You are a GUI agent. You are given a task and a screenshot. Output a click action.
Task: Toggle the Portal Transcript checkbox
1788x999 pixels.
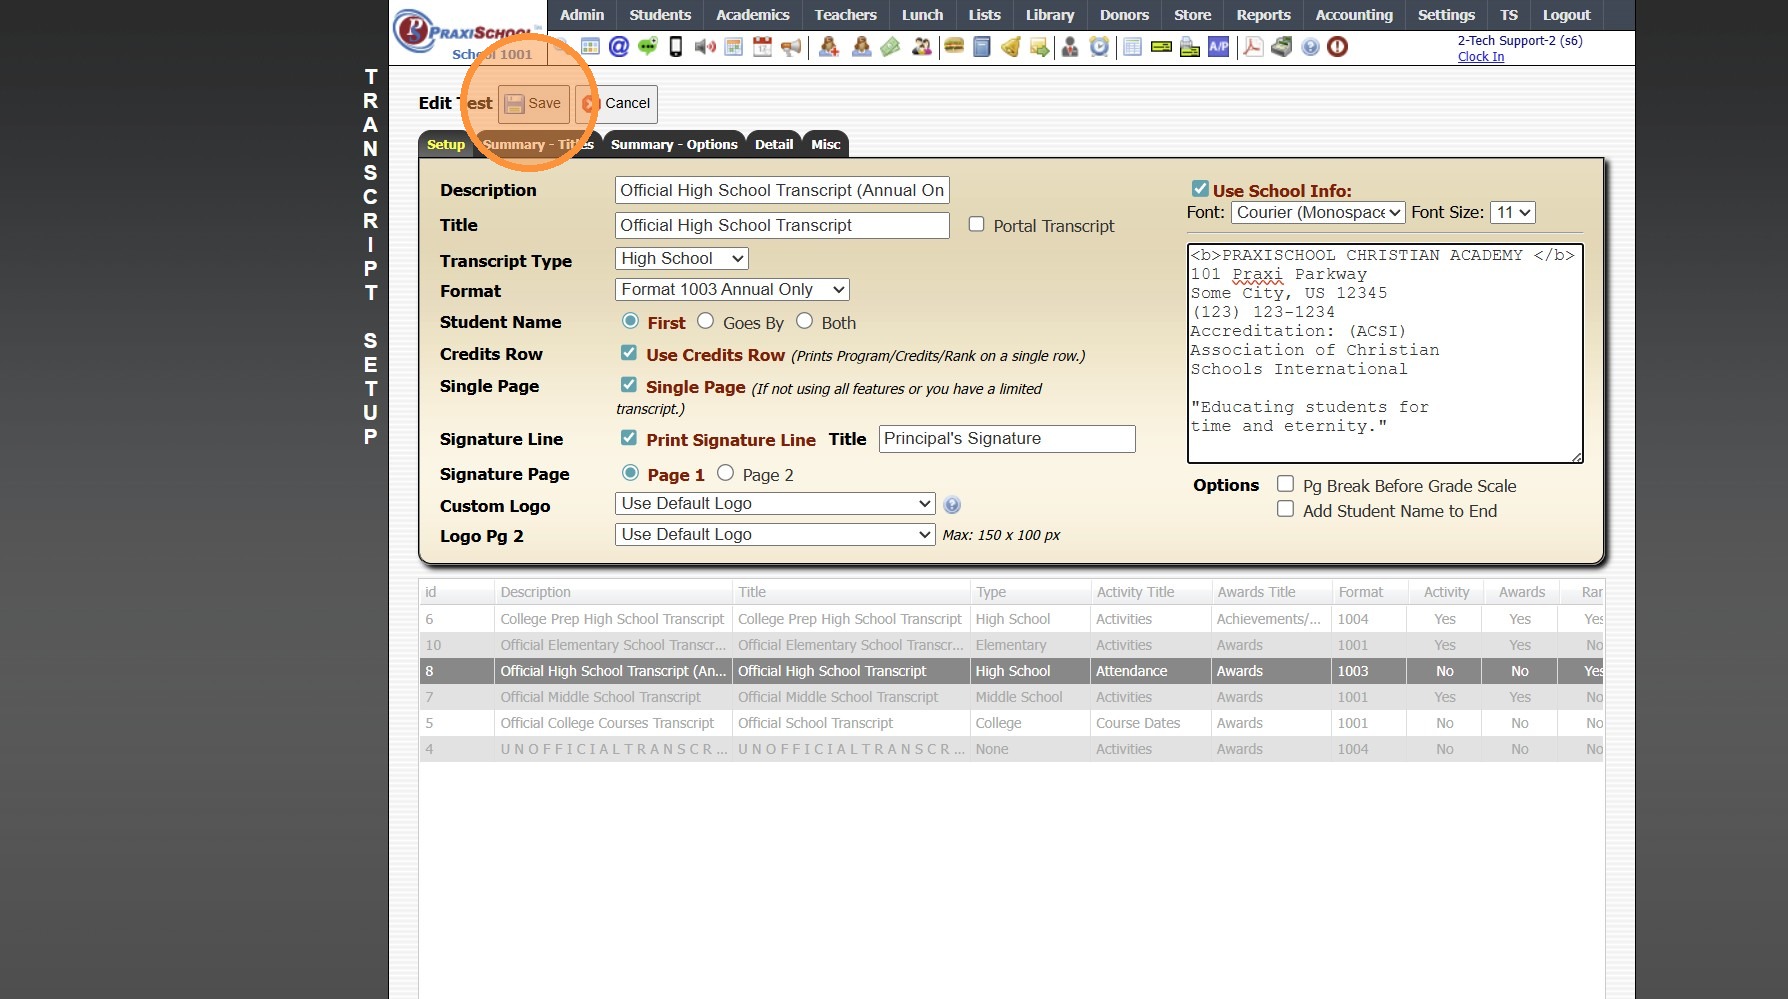[977, 225]
